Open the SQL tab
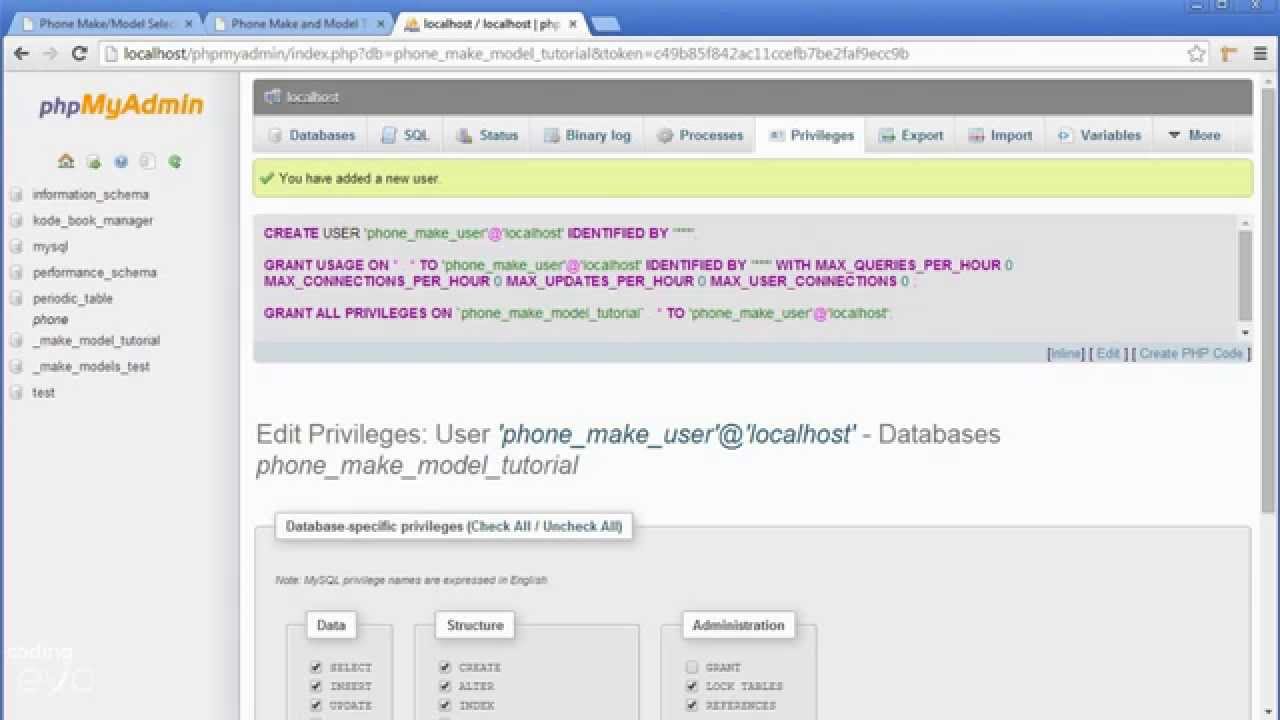 (405, 135)
